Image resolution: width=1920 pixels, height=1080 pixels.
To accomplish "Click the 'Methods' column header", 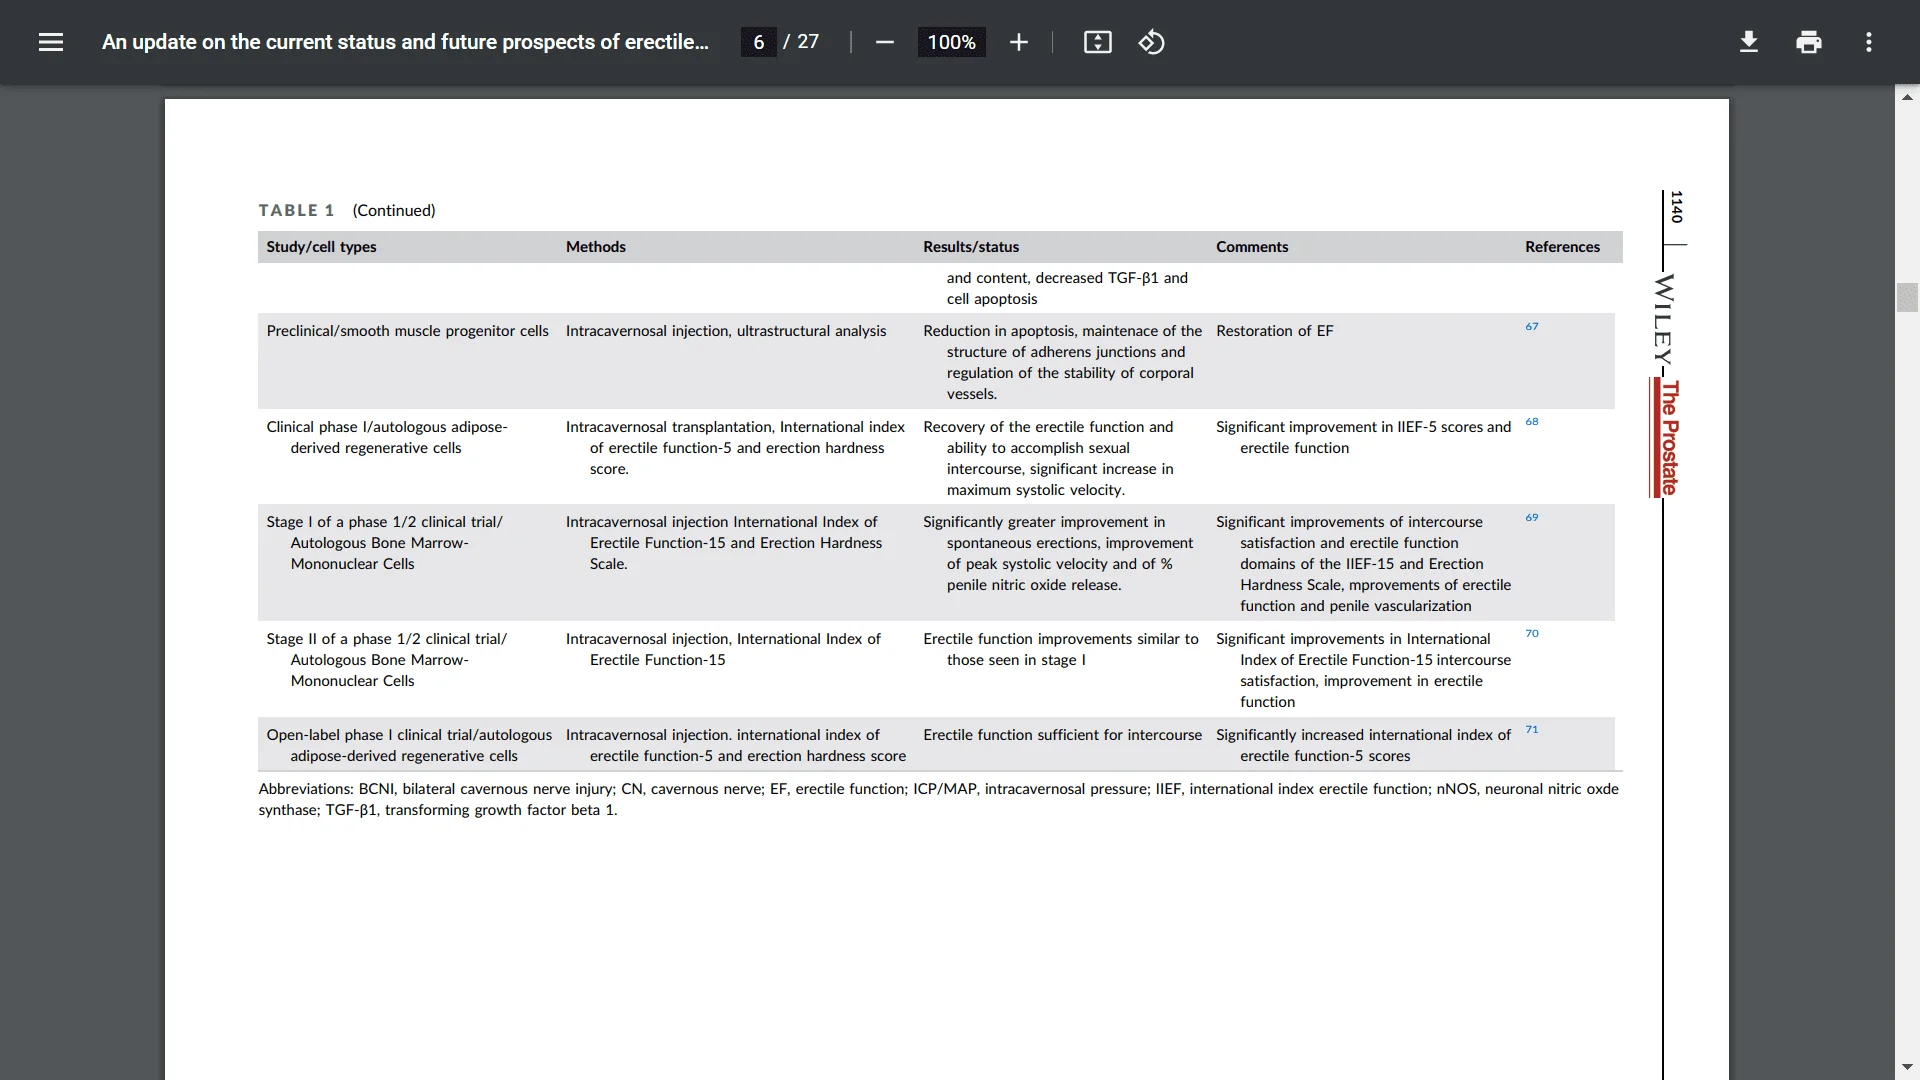I will click(595, 247).
